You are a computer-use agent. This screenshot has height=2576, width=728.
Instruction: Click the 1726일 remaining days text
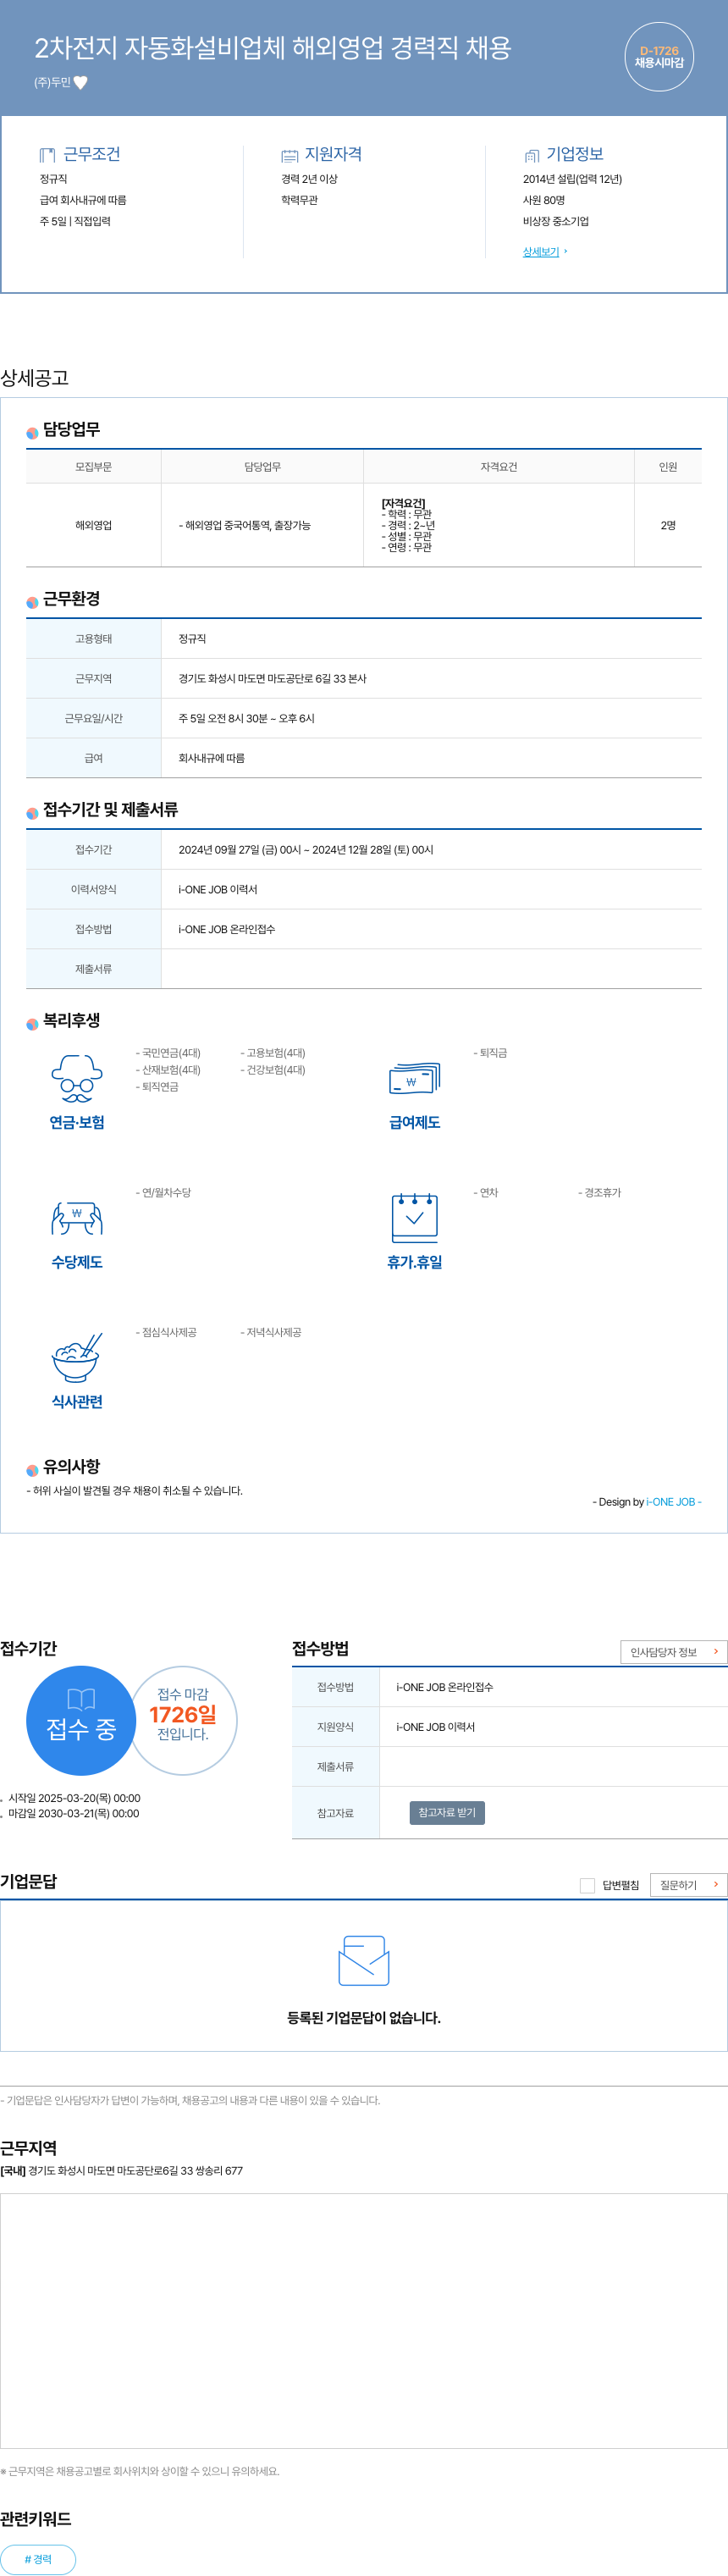point(183,1714)
